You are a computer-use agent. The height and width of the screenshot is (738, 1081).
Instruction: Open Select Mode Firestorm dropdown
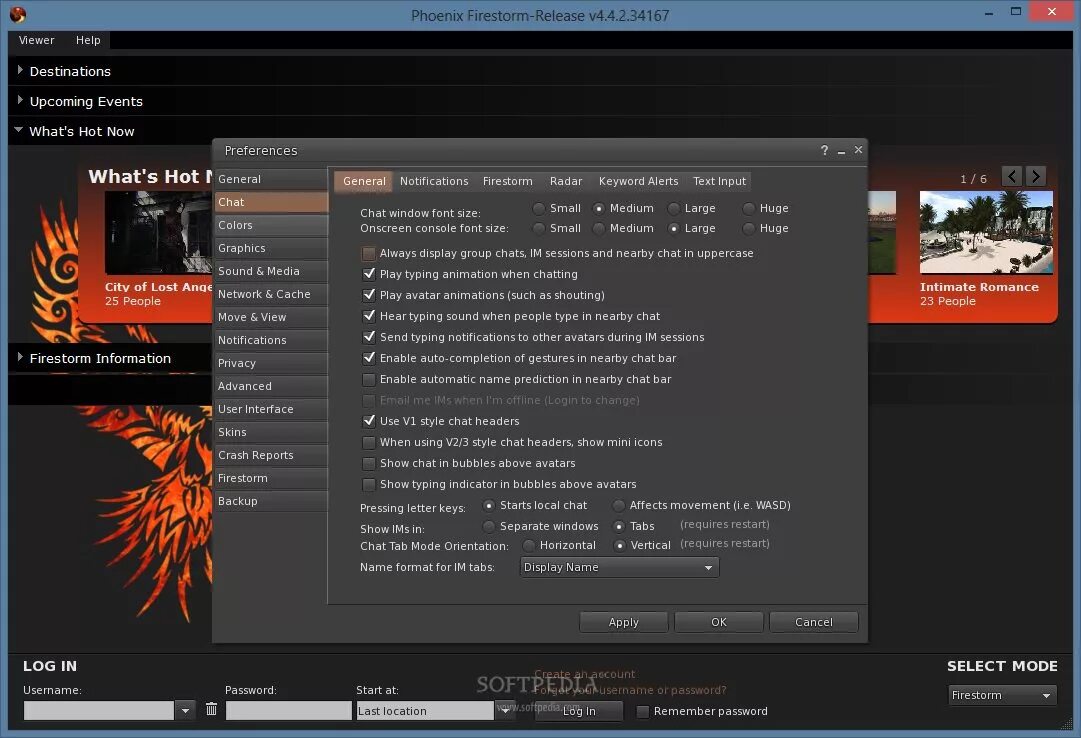pyautogui.click(x=1002, y=695)
